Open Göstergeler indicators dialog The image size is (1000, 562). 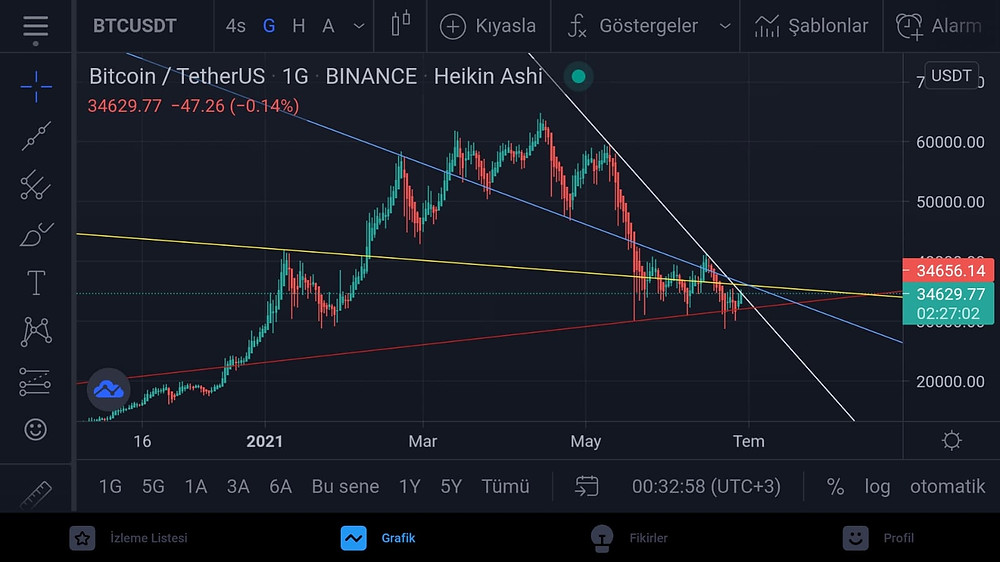coord(633,26)
